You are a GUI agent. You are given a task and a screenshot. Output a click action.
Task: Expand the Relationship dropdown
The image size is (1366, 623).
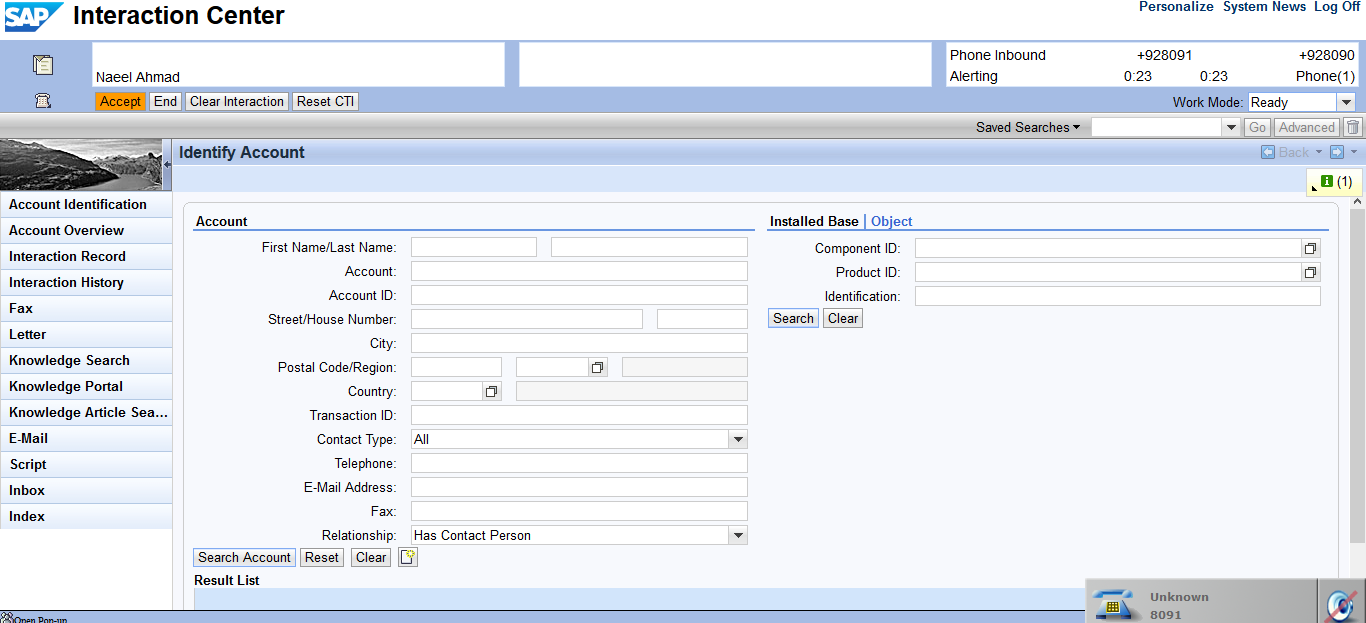(737, 535)
